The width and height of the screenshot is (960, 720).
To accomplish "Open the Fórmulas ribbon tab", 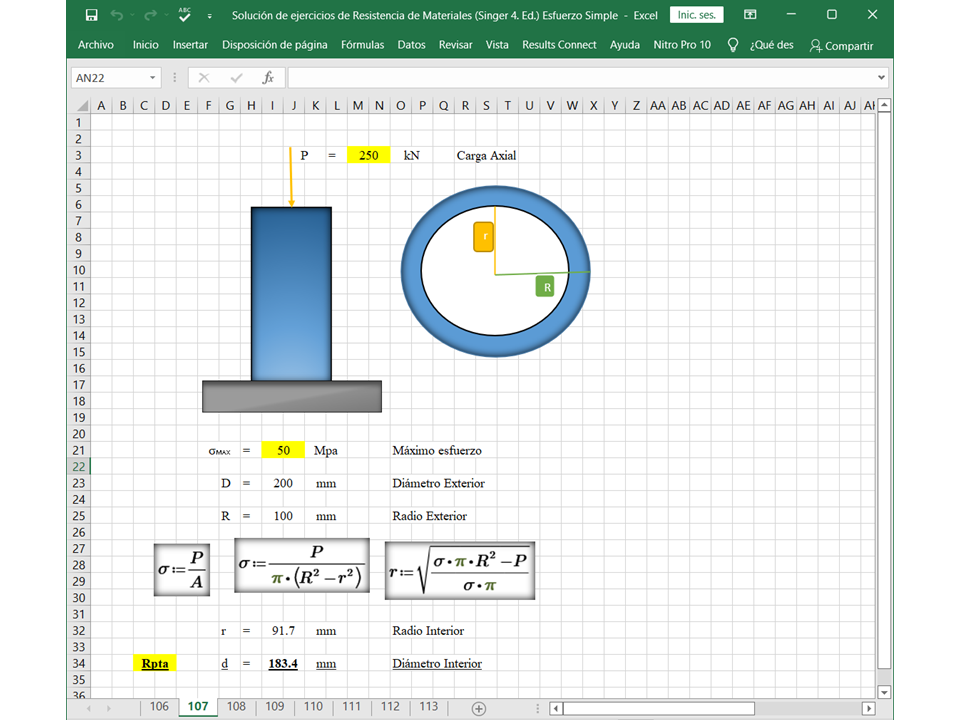I will tap(362, 45).
